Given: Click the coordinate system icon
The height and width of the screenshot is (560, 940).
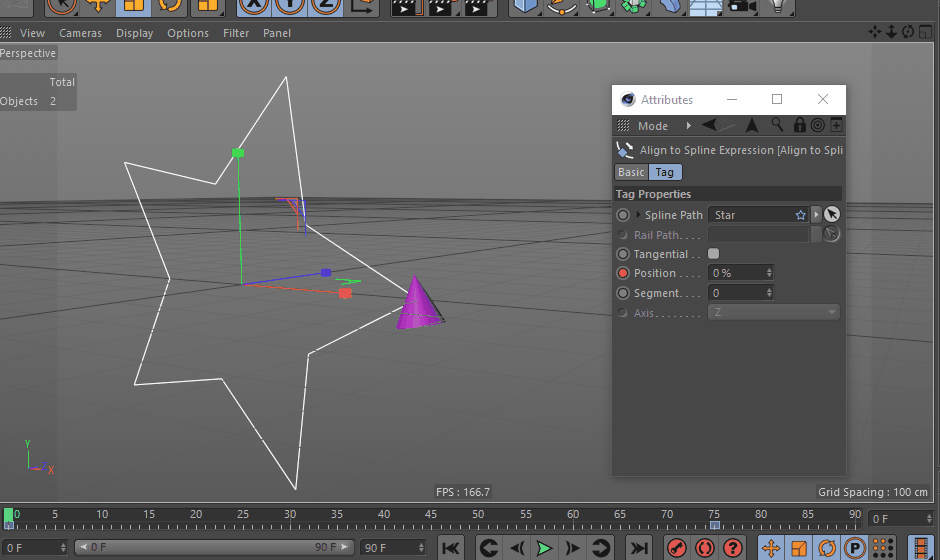Looking at the screenshot, I should point(361,5).
